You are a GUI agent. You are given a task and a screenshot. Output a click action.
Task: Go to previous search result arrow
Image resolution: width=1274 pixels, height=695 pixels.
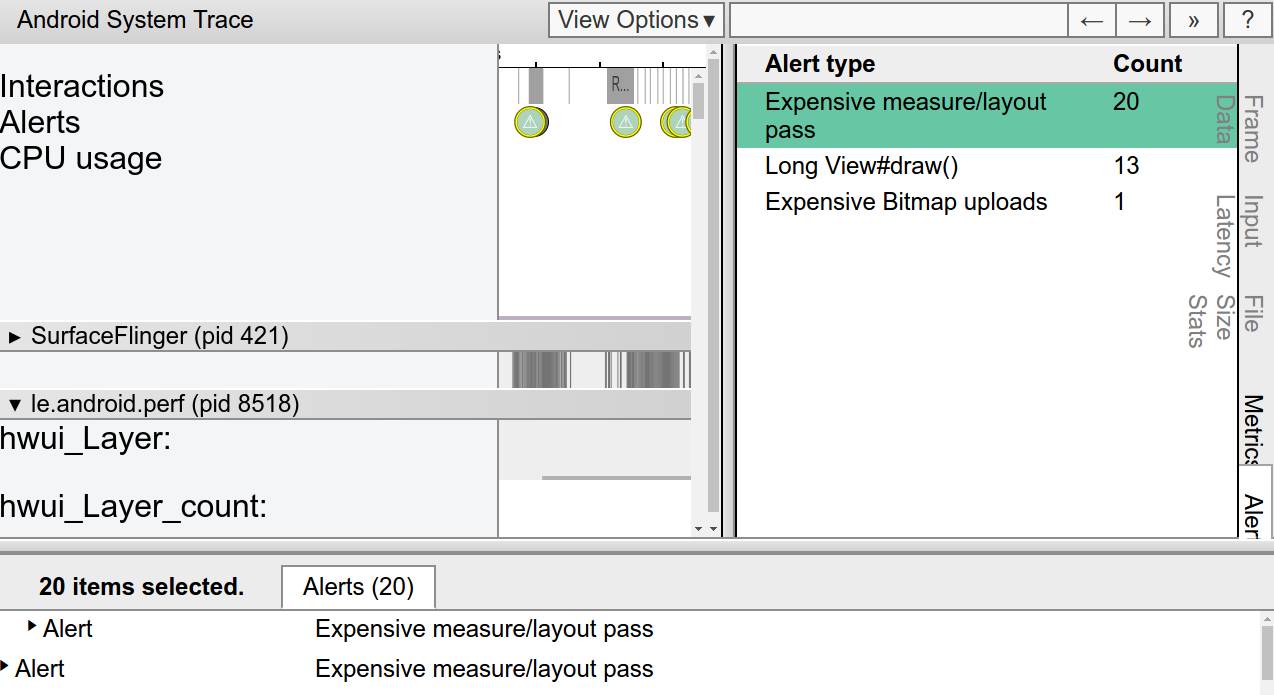[x=1092, y=20]
